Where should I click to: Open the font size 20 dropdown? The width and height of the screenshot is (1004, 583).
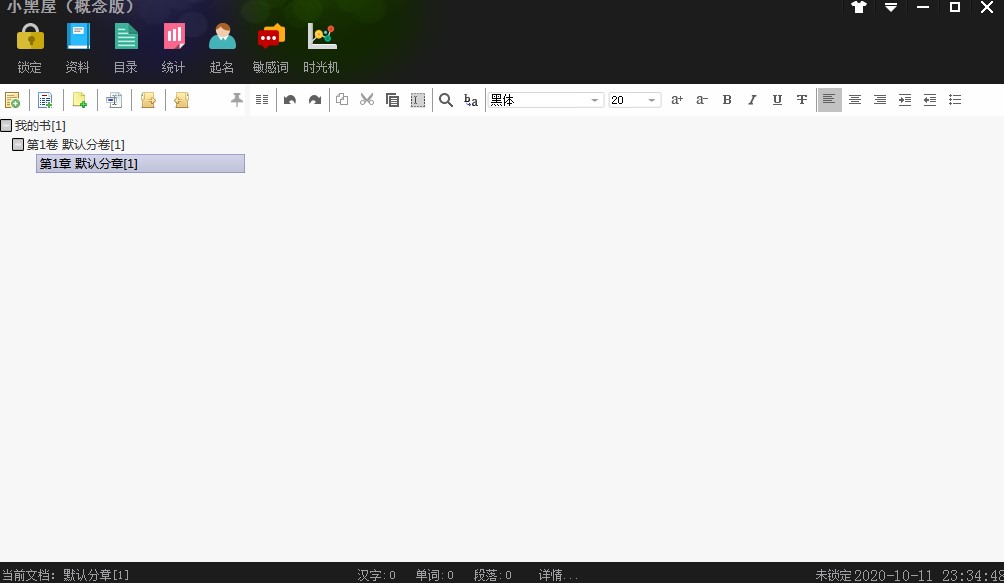(x=652, y=100)
